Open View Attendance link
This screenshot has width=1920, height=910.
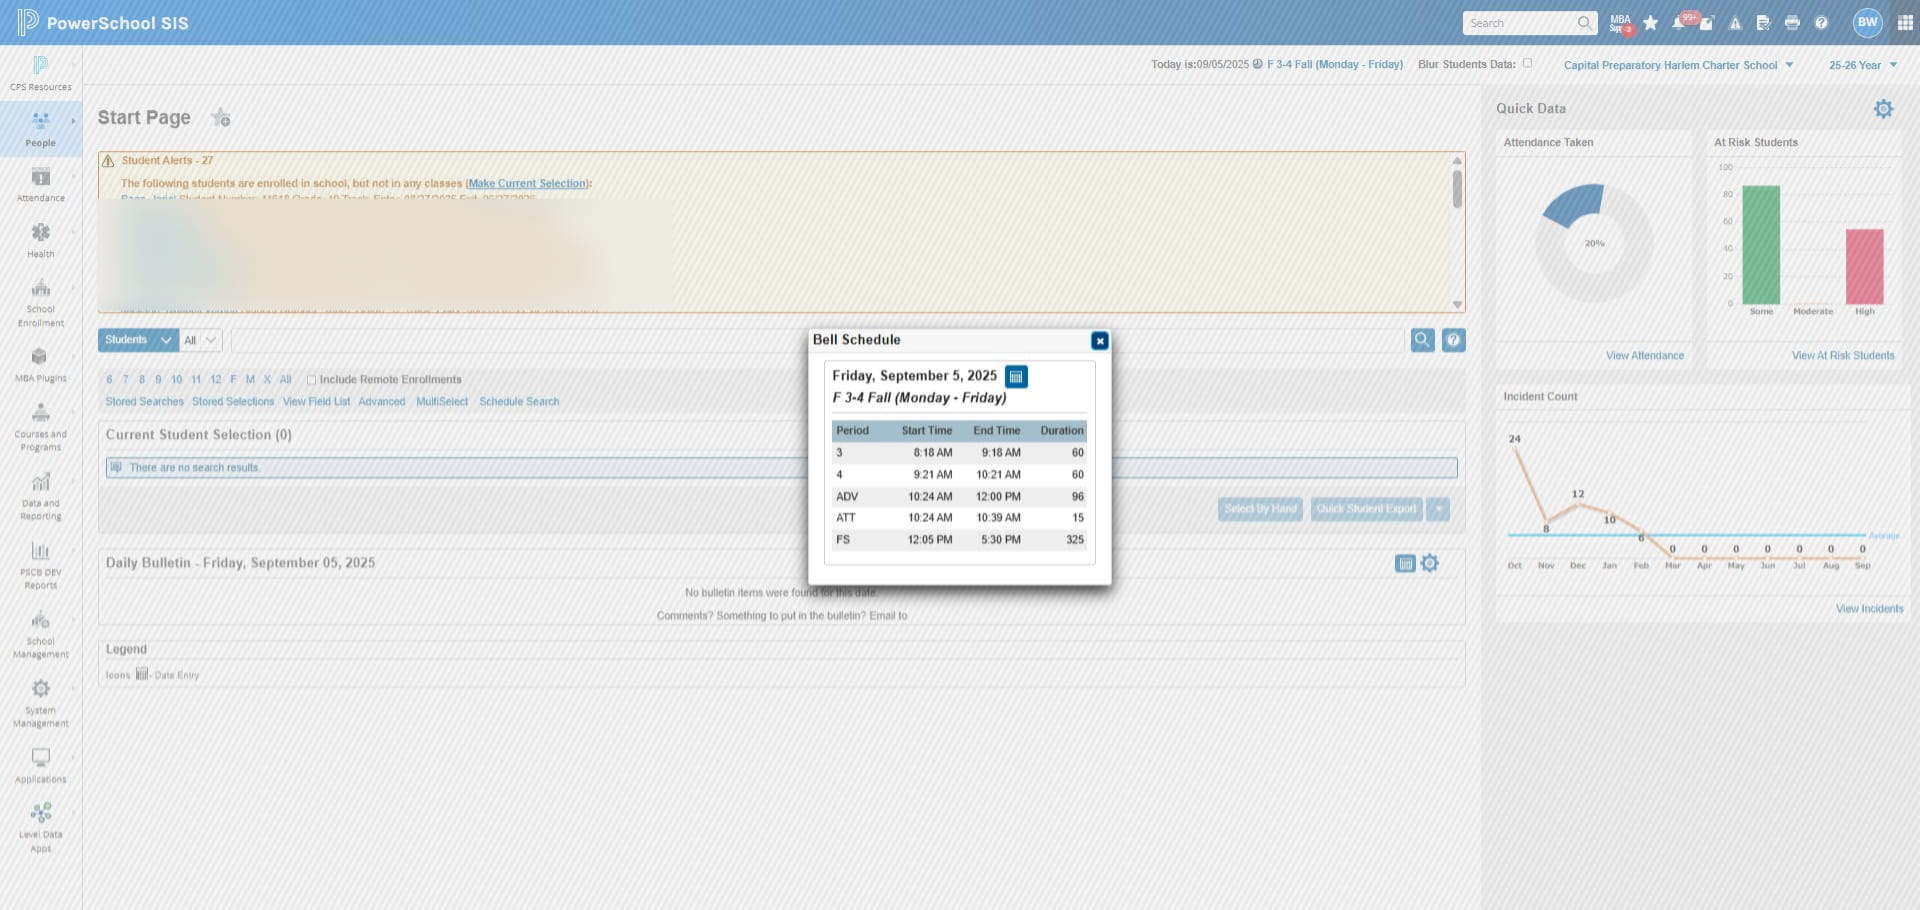coord(1645,356)
